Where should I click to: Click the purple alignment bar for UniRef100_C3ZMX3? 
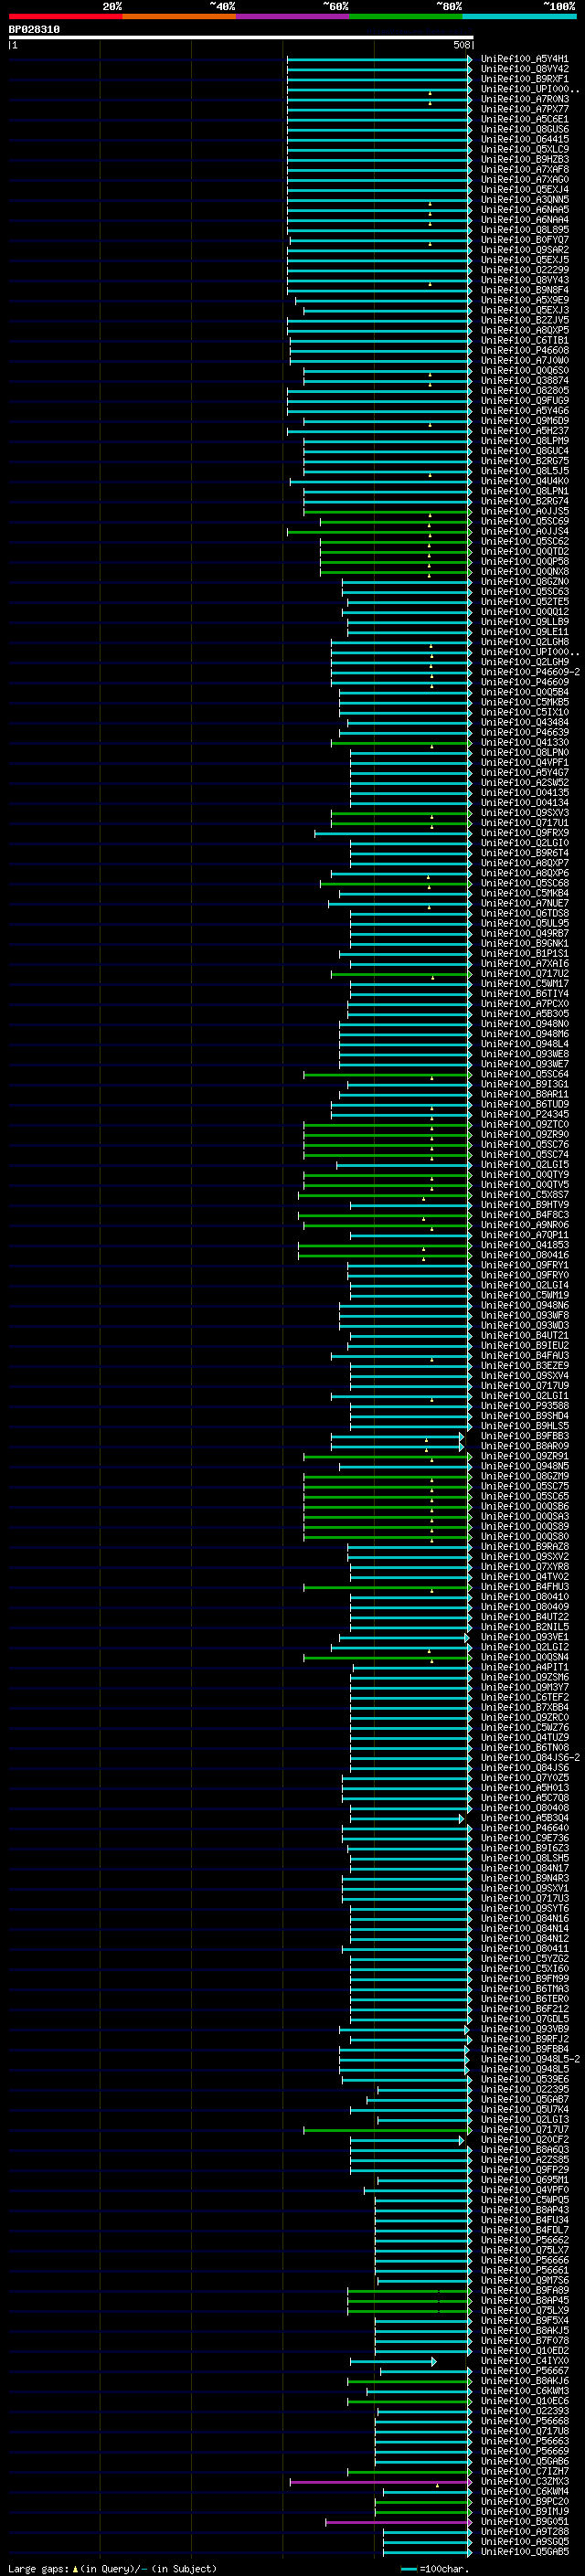click(x=381, y=2481)
